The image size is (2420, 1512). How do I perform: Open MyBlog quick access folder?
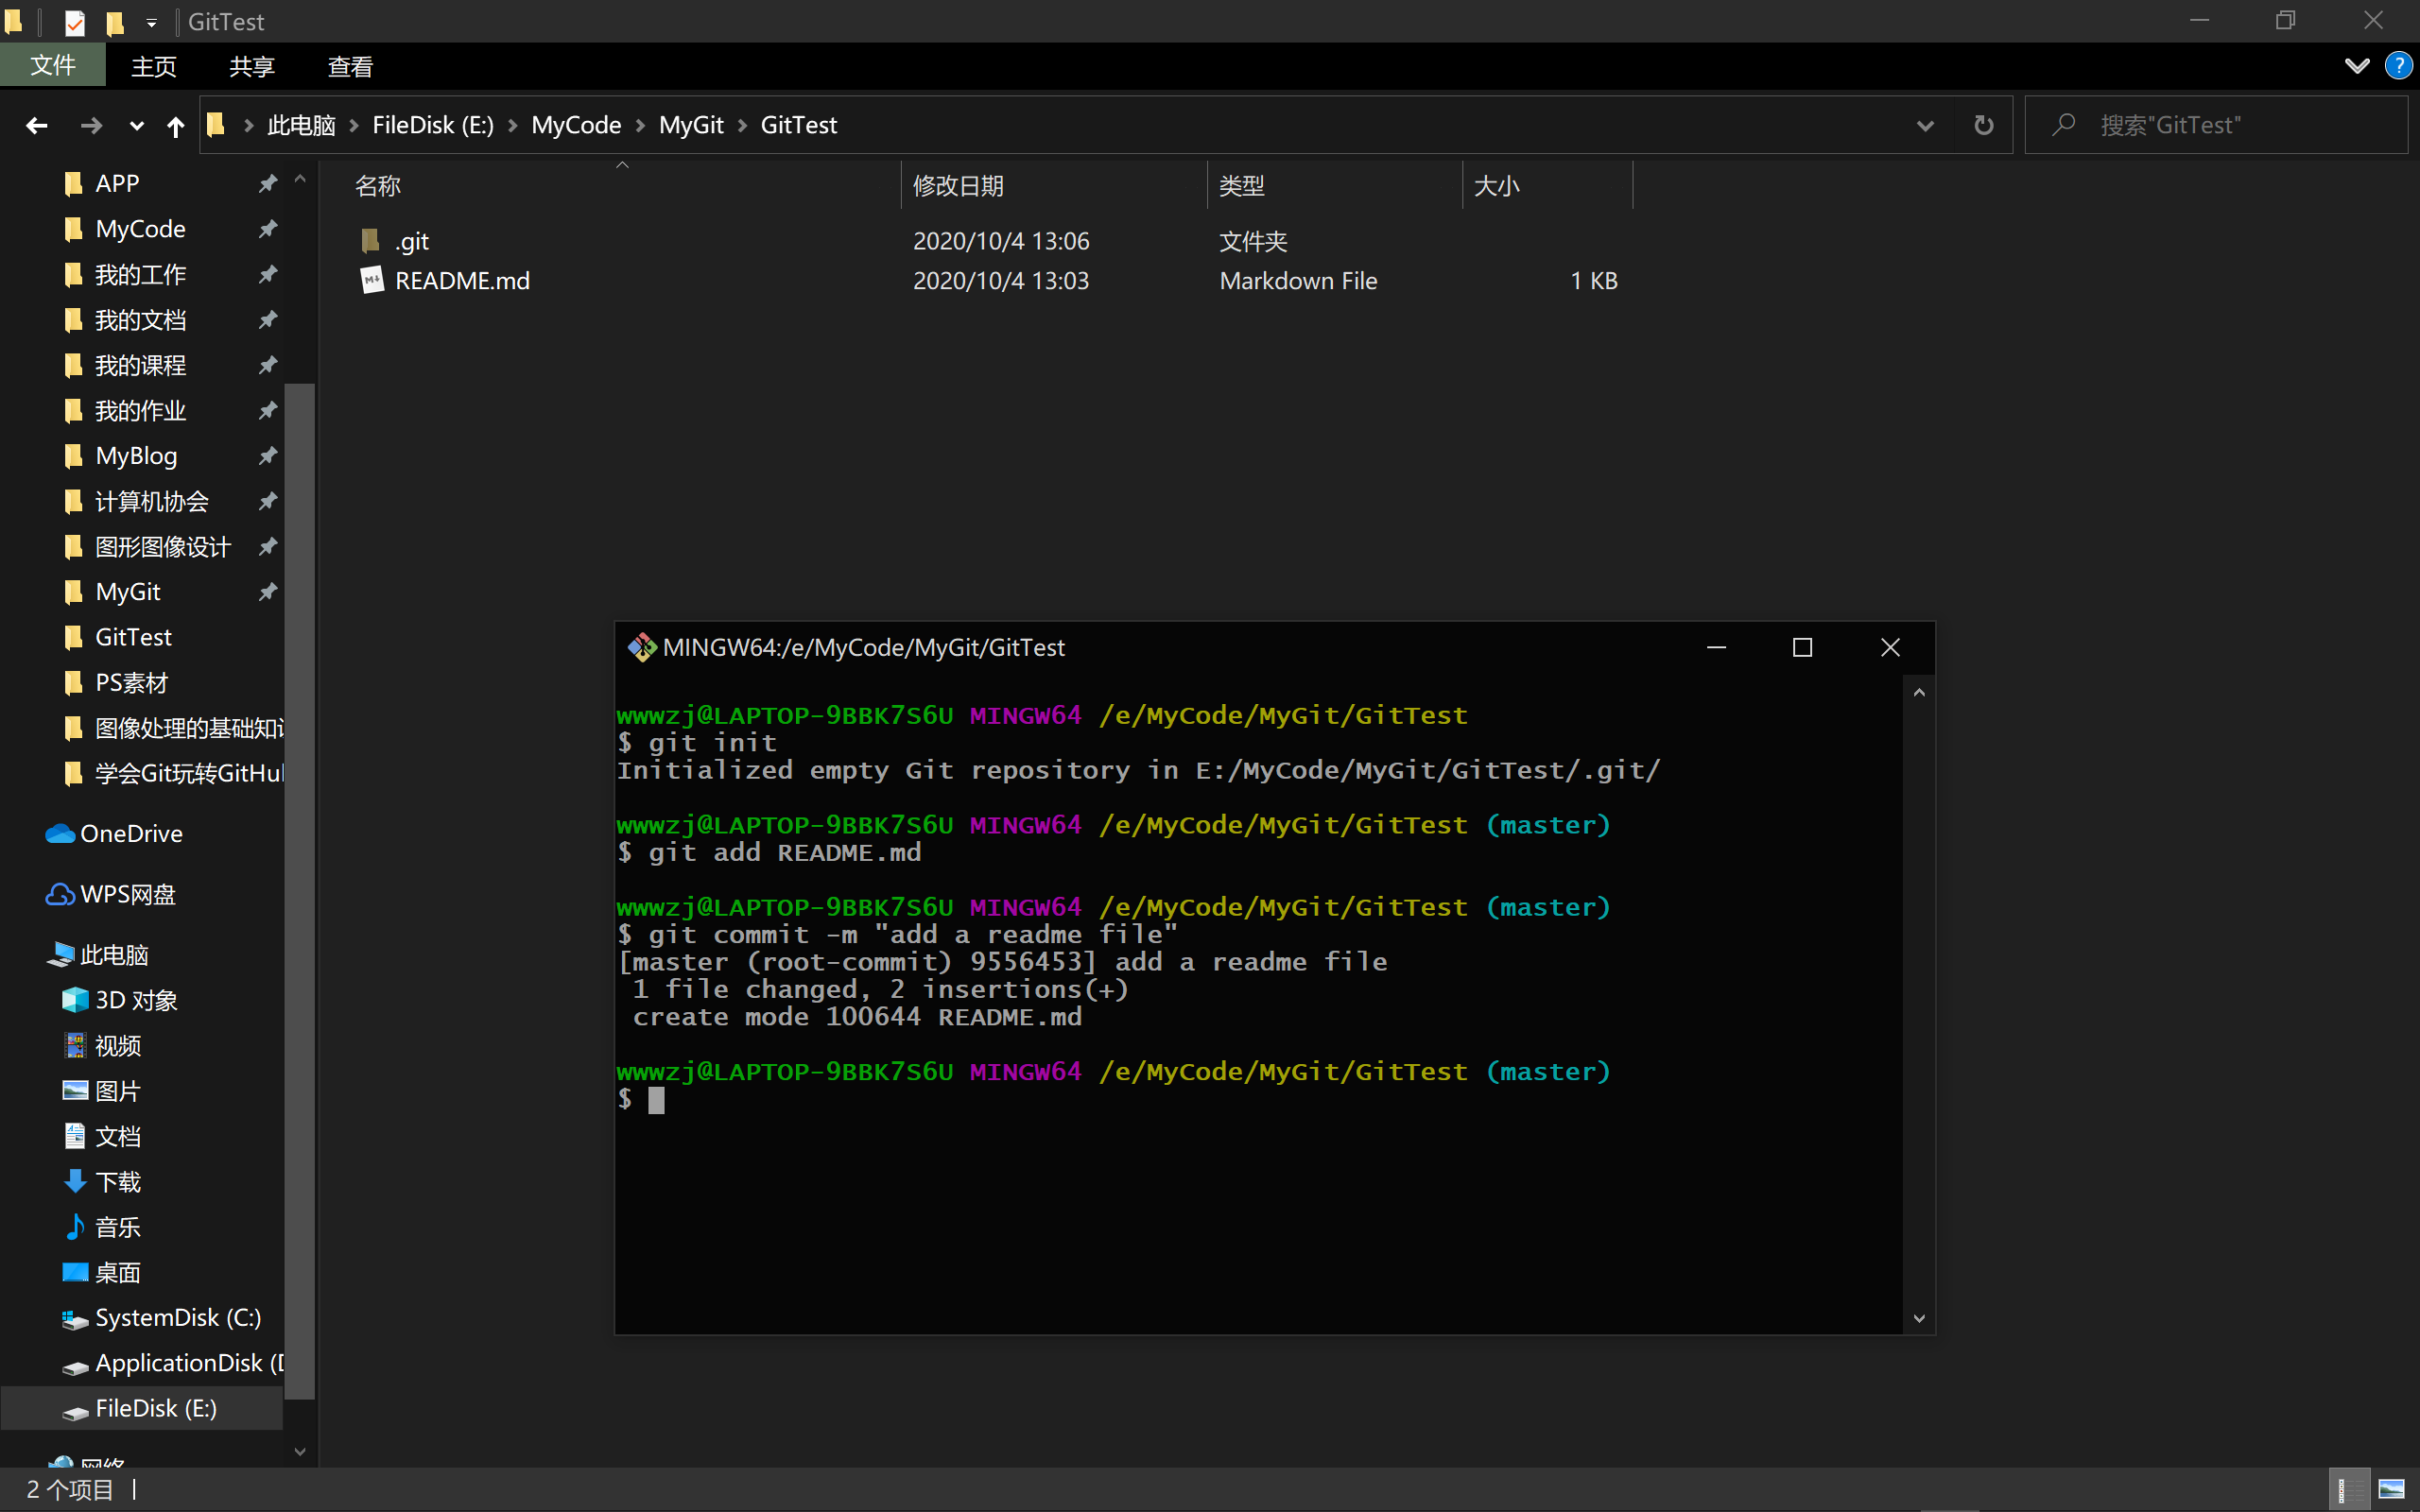tap(136, 456)
